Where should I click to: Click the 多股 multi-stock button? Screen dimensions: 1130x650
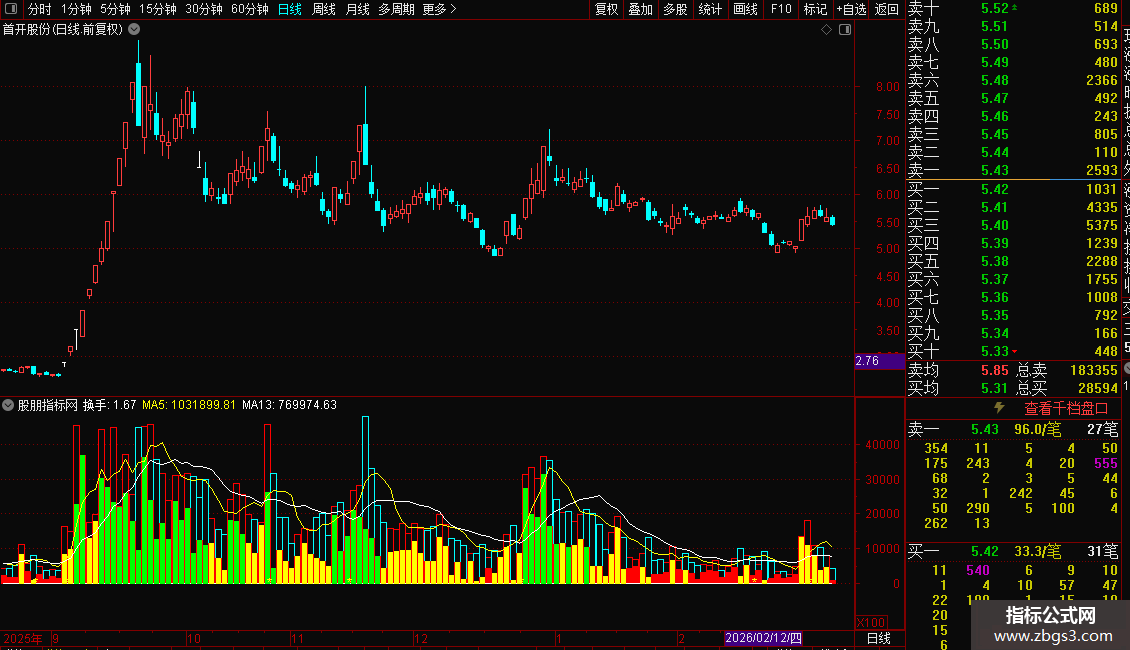pyautogui.click(x=675, y=9)
